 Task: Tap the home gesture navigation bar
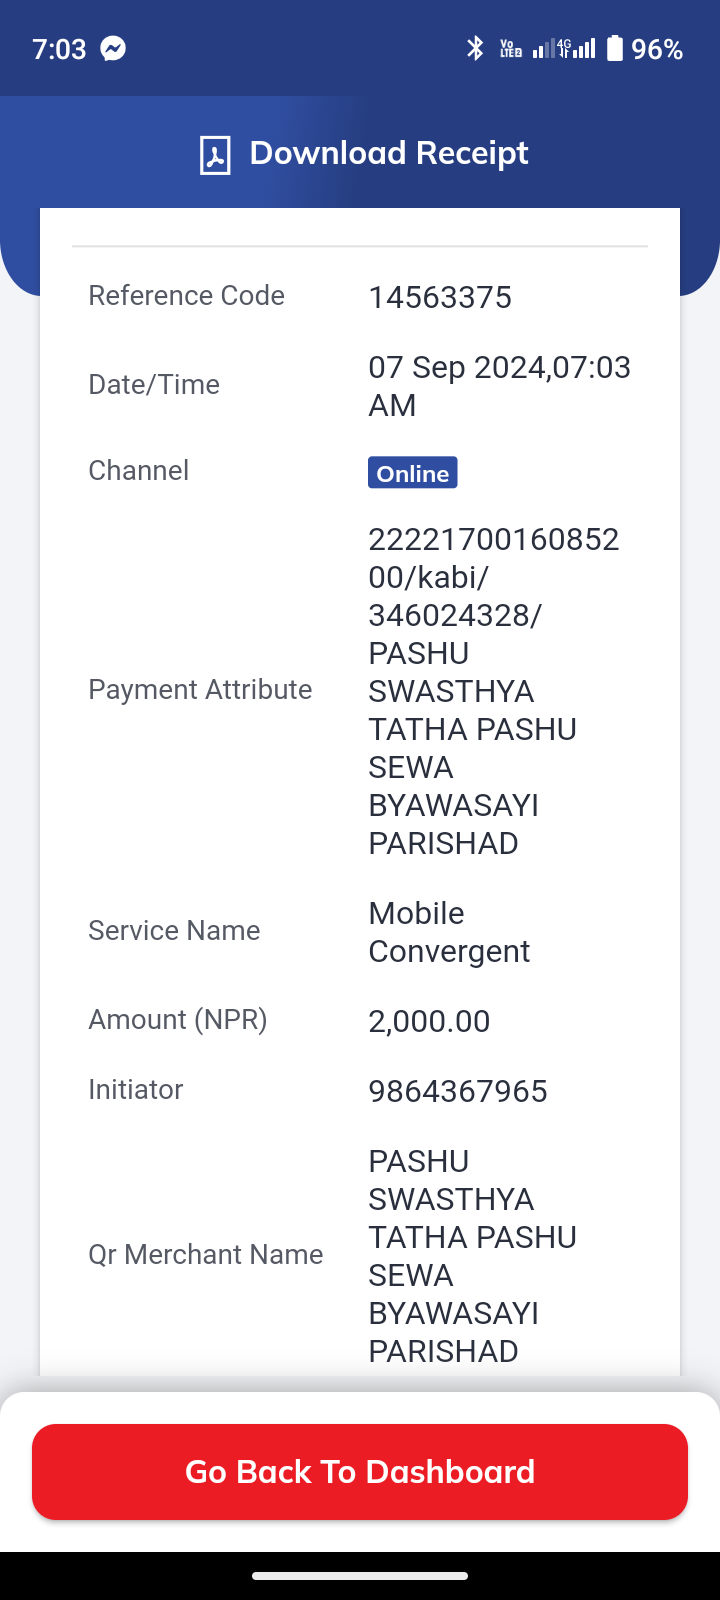360,1576
